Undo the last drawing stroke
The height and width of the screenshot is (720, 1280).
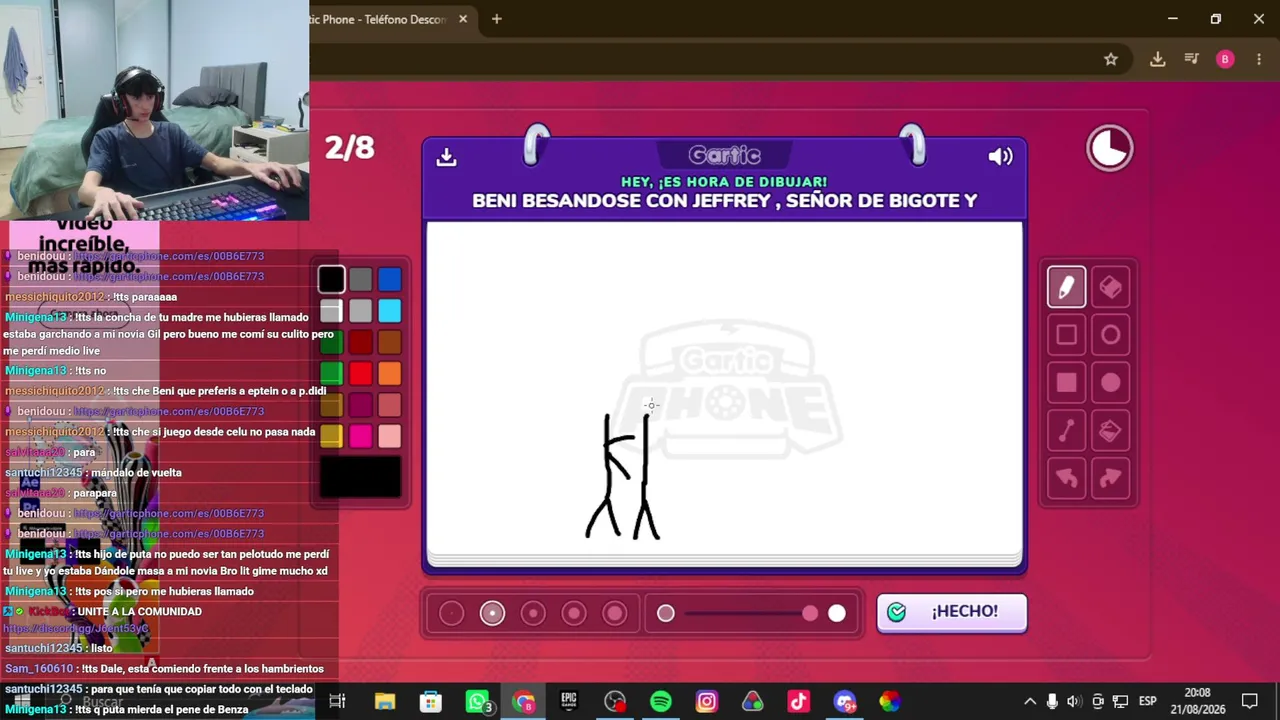point(1066,479)
